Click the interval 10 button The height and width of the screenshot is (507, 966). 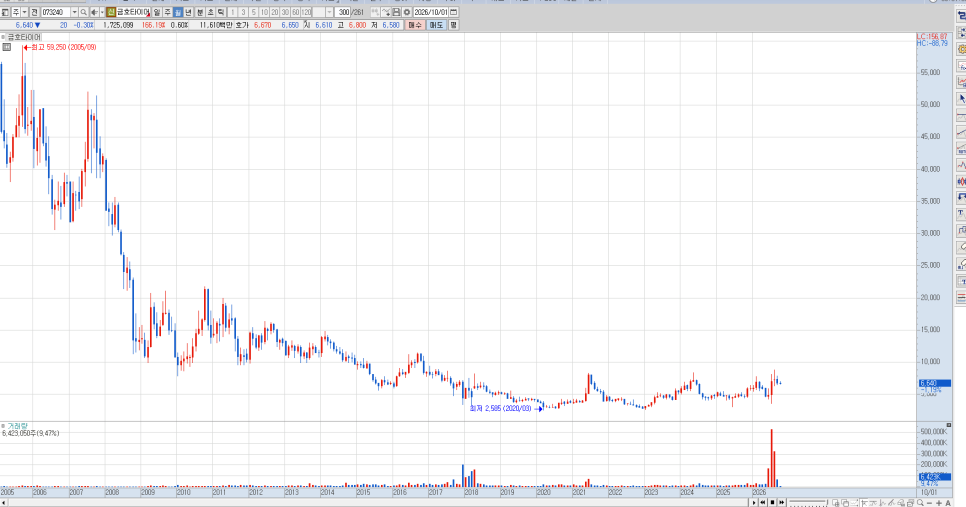tap(264, 12)
